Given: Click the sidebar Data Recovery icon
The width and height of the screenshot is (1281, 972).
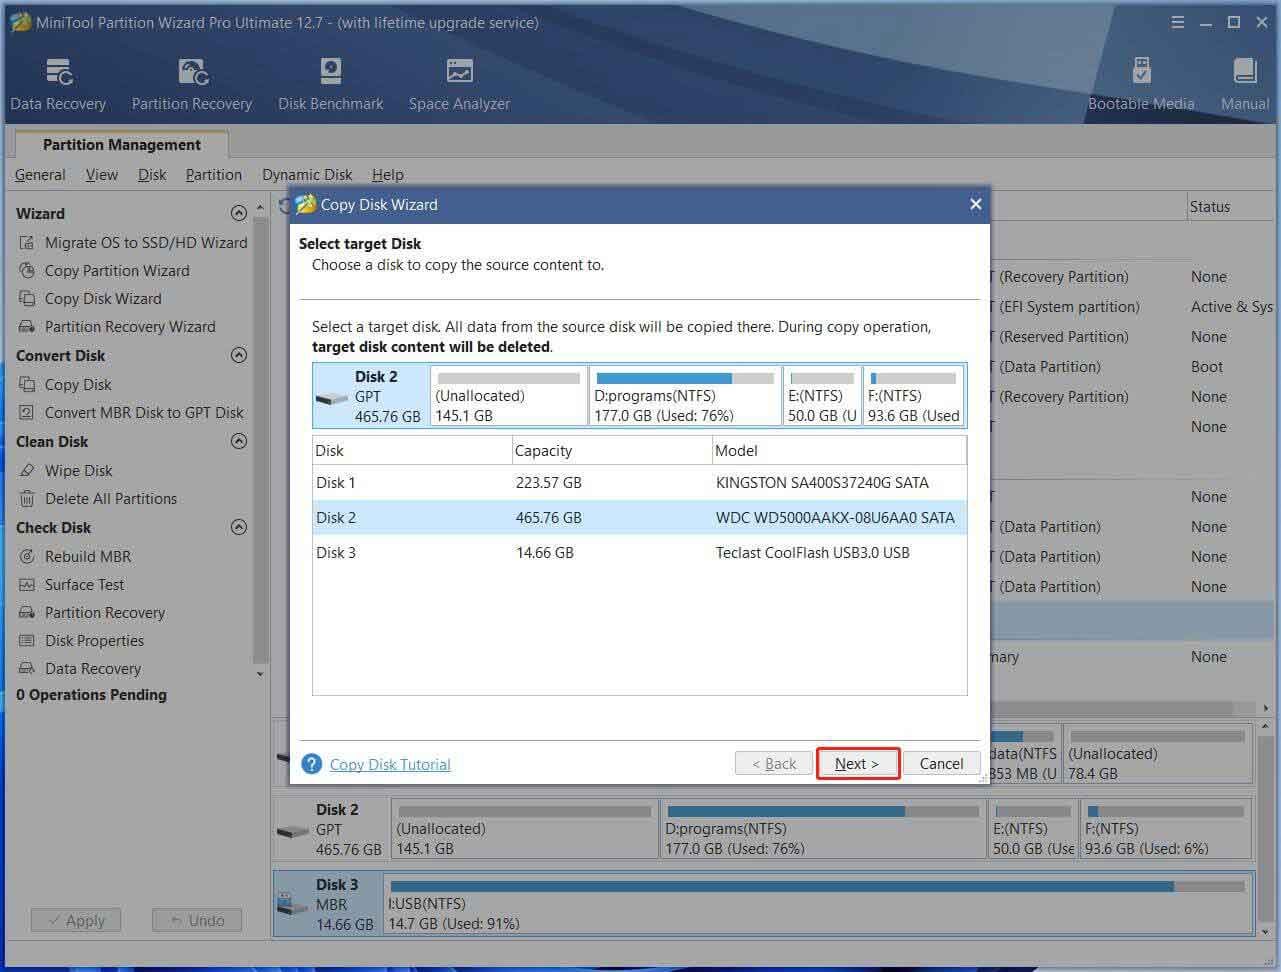Looking at the screenshot, I should point(27,669).
